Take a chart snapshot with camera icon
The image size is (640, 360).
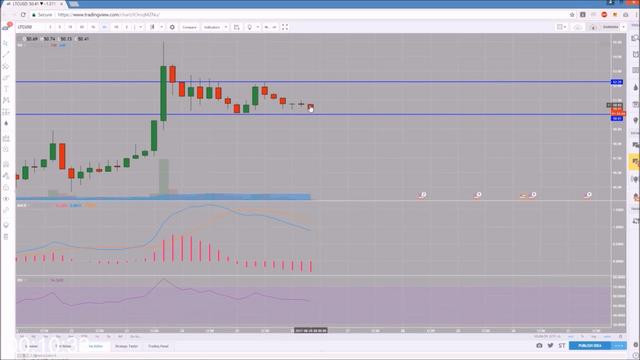tap(539, 345)
